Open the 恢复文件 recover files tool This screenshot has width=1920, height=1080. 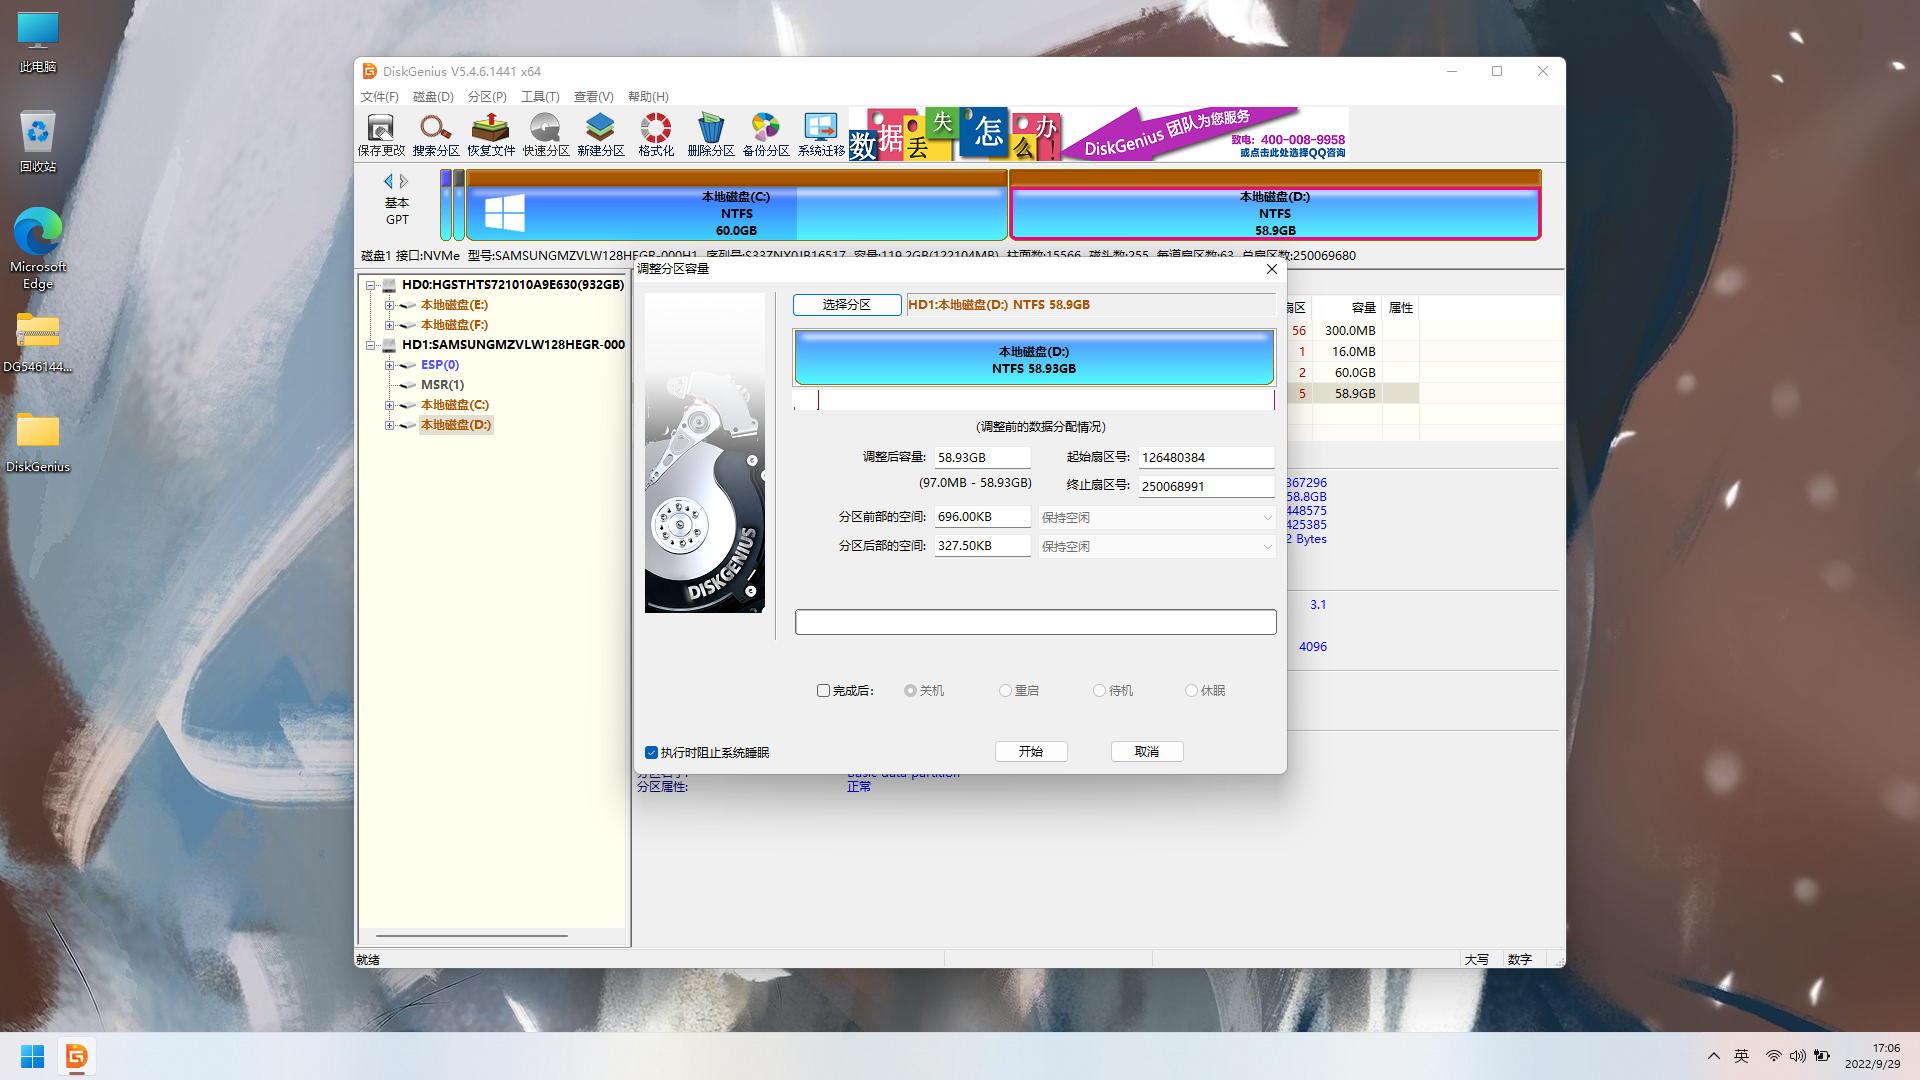click(491, 134)
